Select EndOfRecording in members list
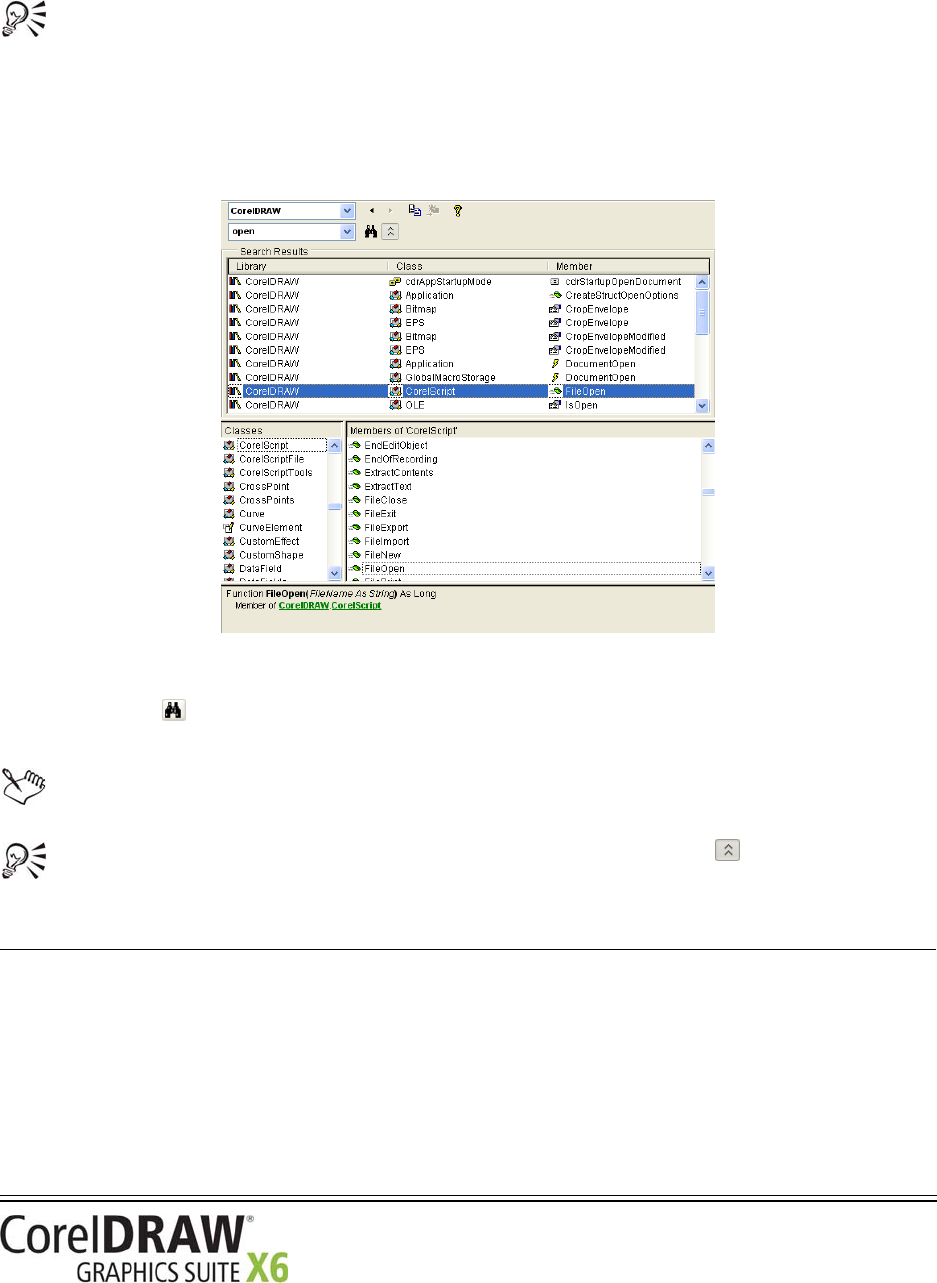Viewport: 937px width, 1283px height. (401, 459)
